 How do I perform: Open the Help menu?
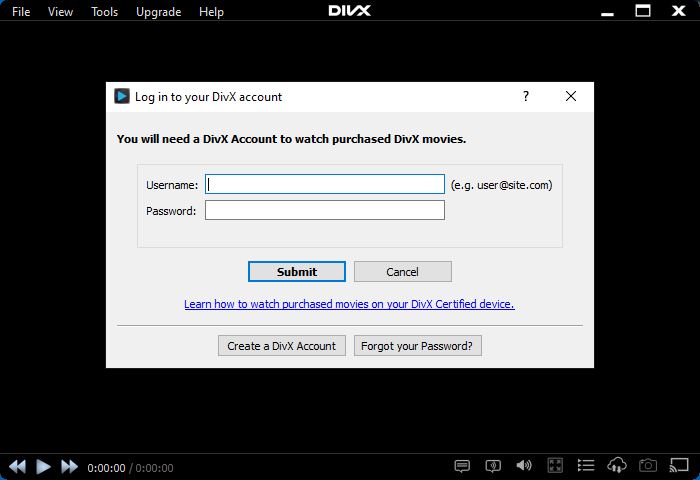(x=211, y=12)
